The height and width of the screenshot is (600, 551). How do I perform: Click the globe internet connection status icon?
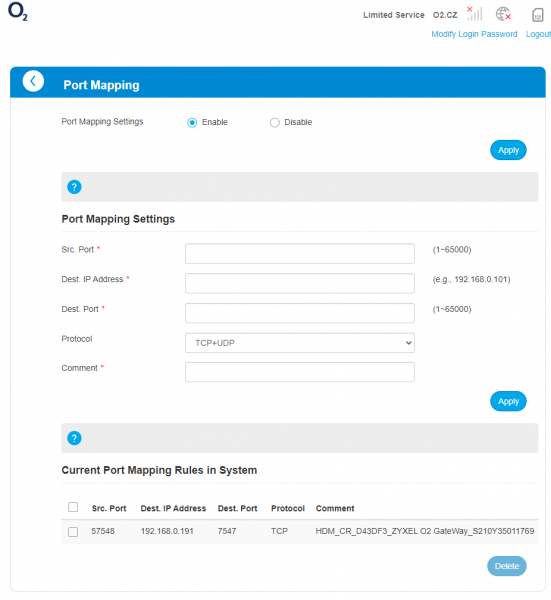[503, 14]
